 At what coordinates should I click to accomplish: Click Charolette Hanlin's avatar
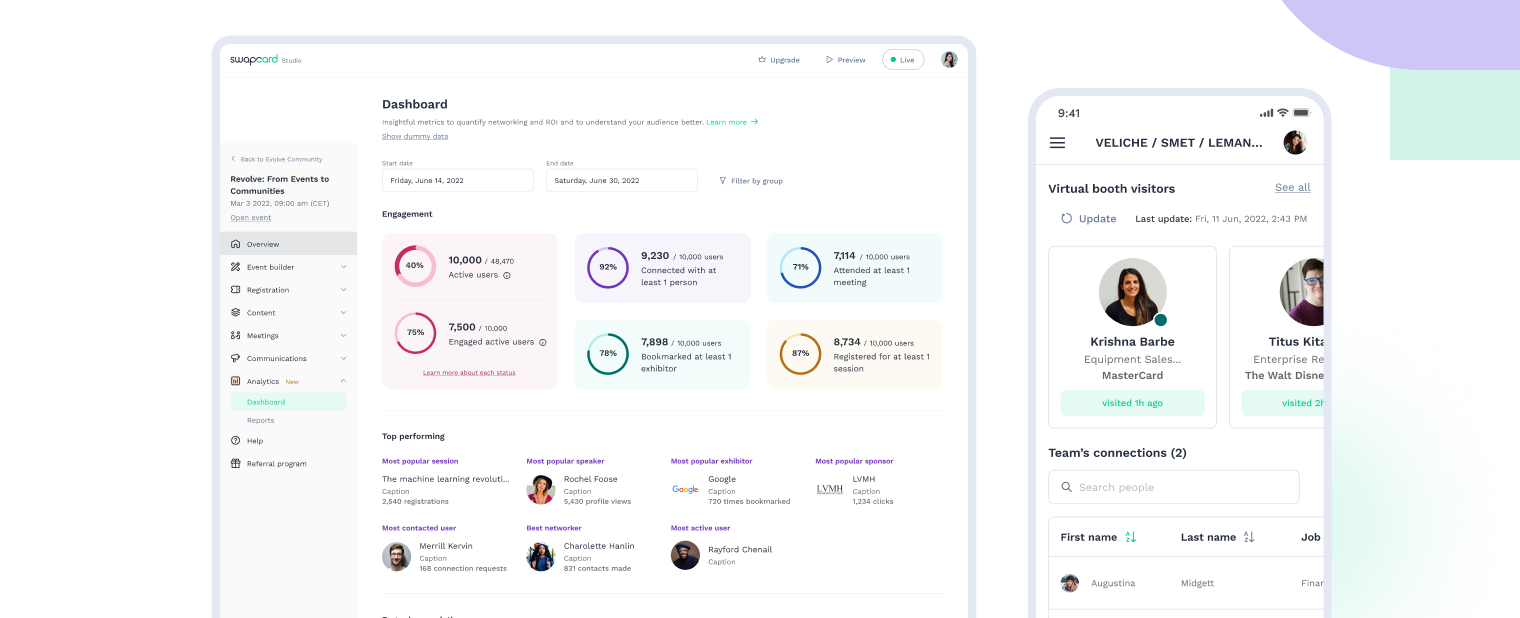(541, 556)
